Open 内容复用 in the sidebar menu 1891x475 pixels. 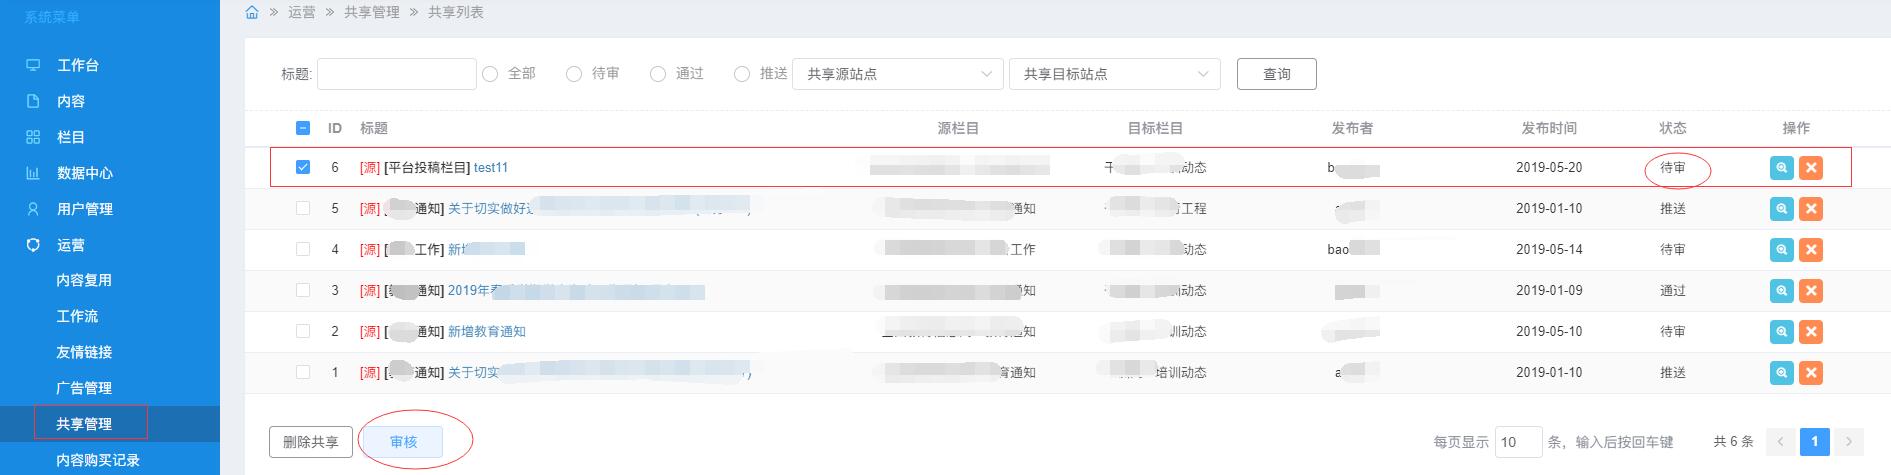coord(84,280)
